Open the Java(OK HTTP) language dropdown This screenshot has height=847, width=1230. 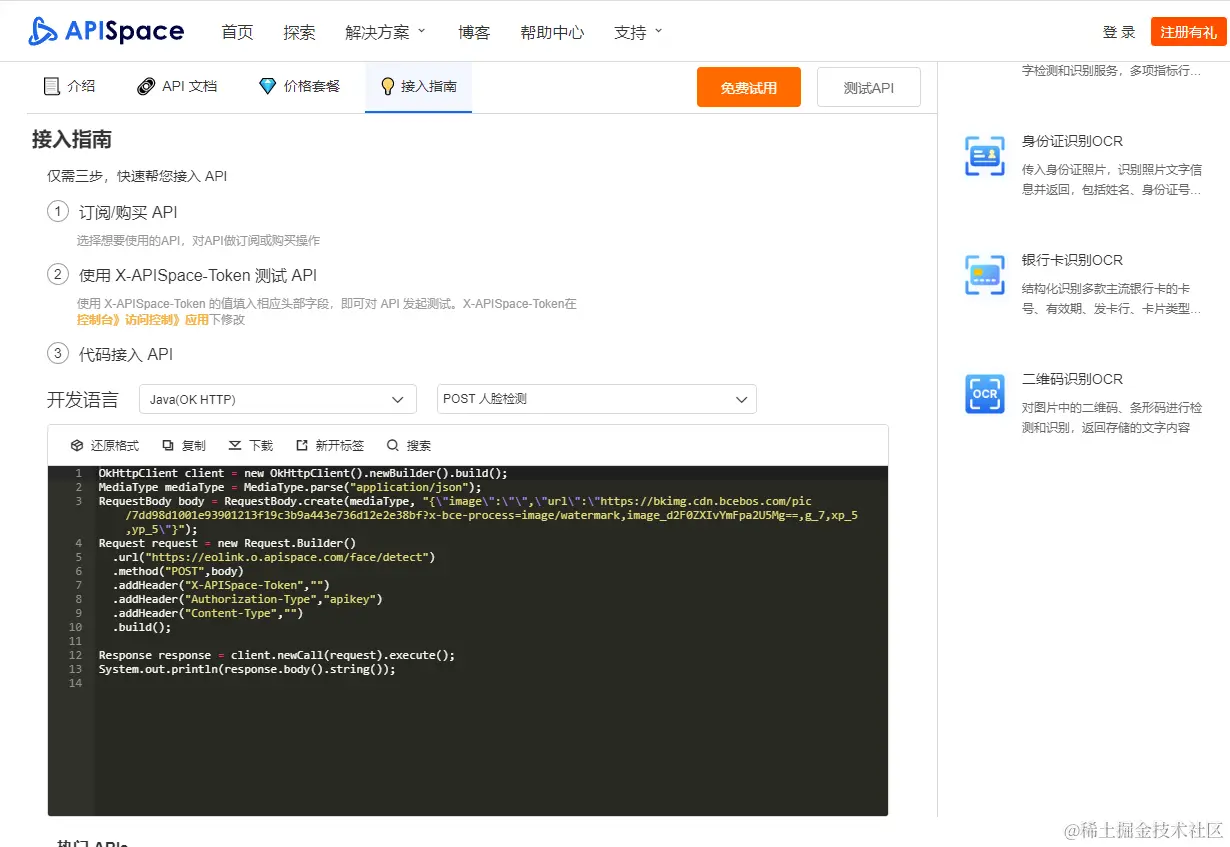pyautogui.click(x=278, y=399)
